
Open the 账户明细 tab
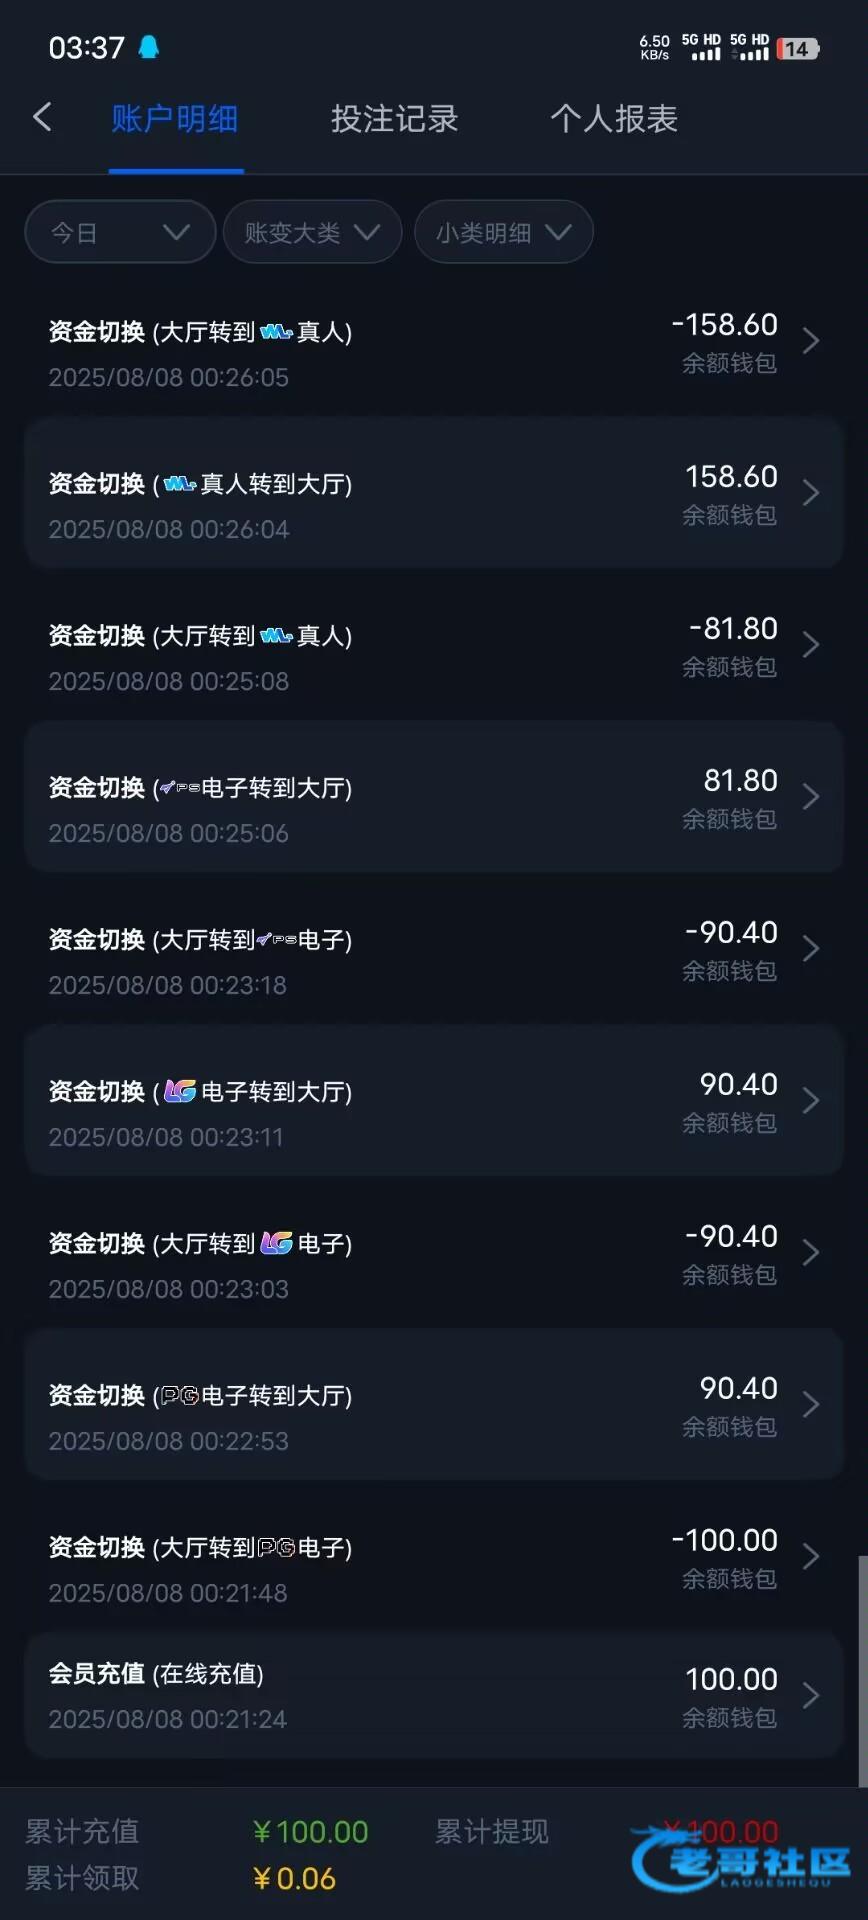point(175,119)
